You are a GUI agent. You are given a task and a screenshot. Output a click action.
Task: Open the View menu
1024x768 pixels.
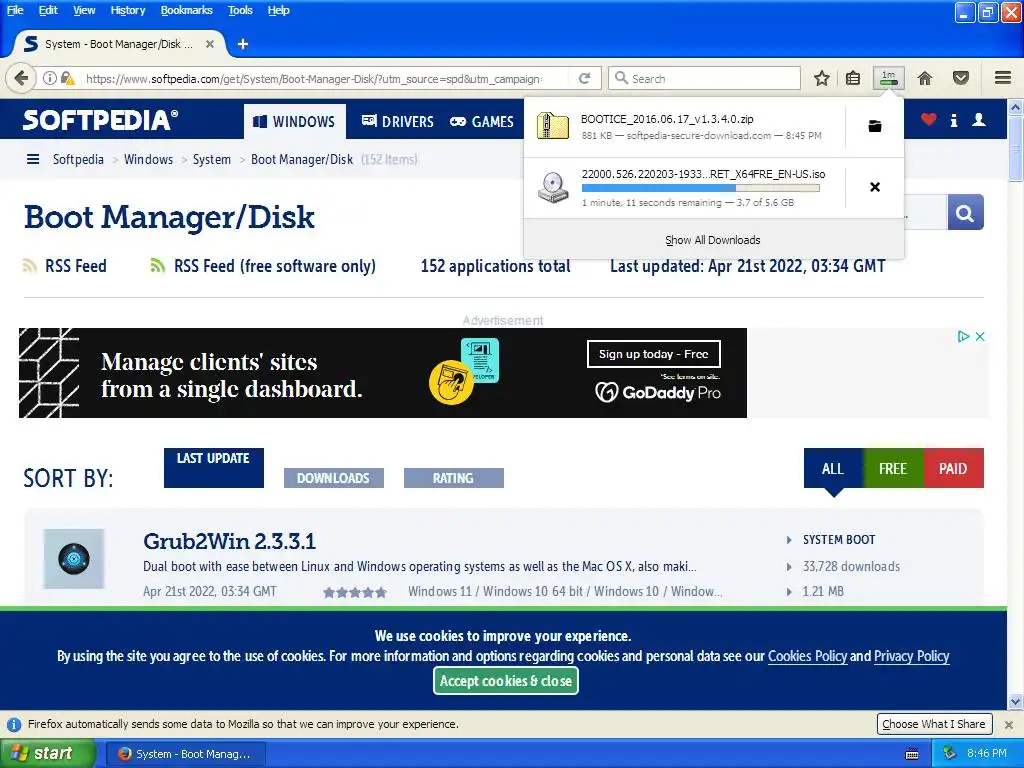(x=84, y=10)
